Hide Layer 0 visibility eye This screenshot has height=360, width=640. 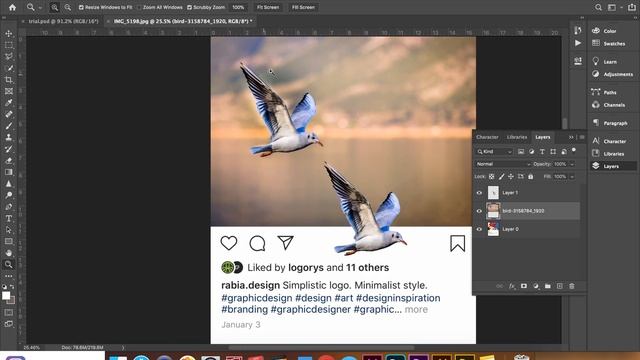tap(479, 229)
